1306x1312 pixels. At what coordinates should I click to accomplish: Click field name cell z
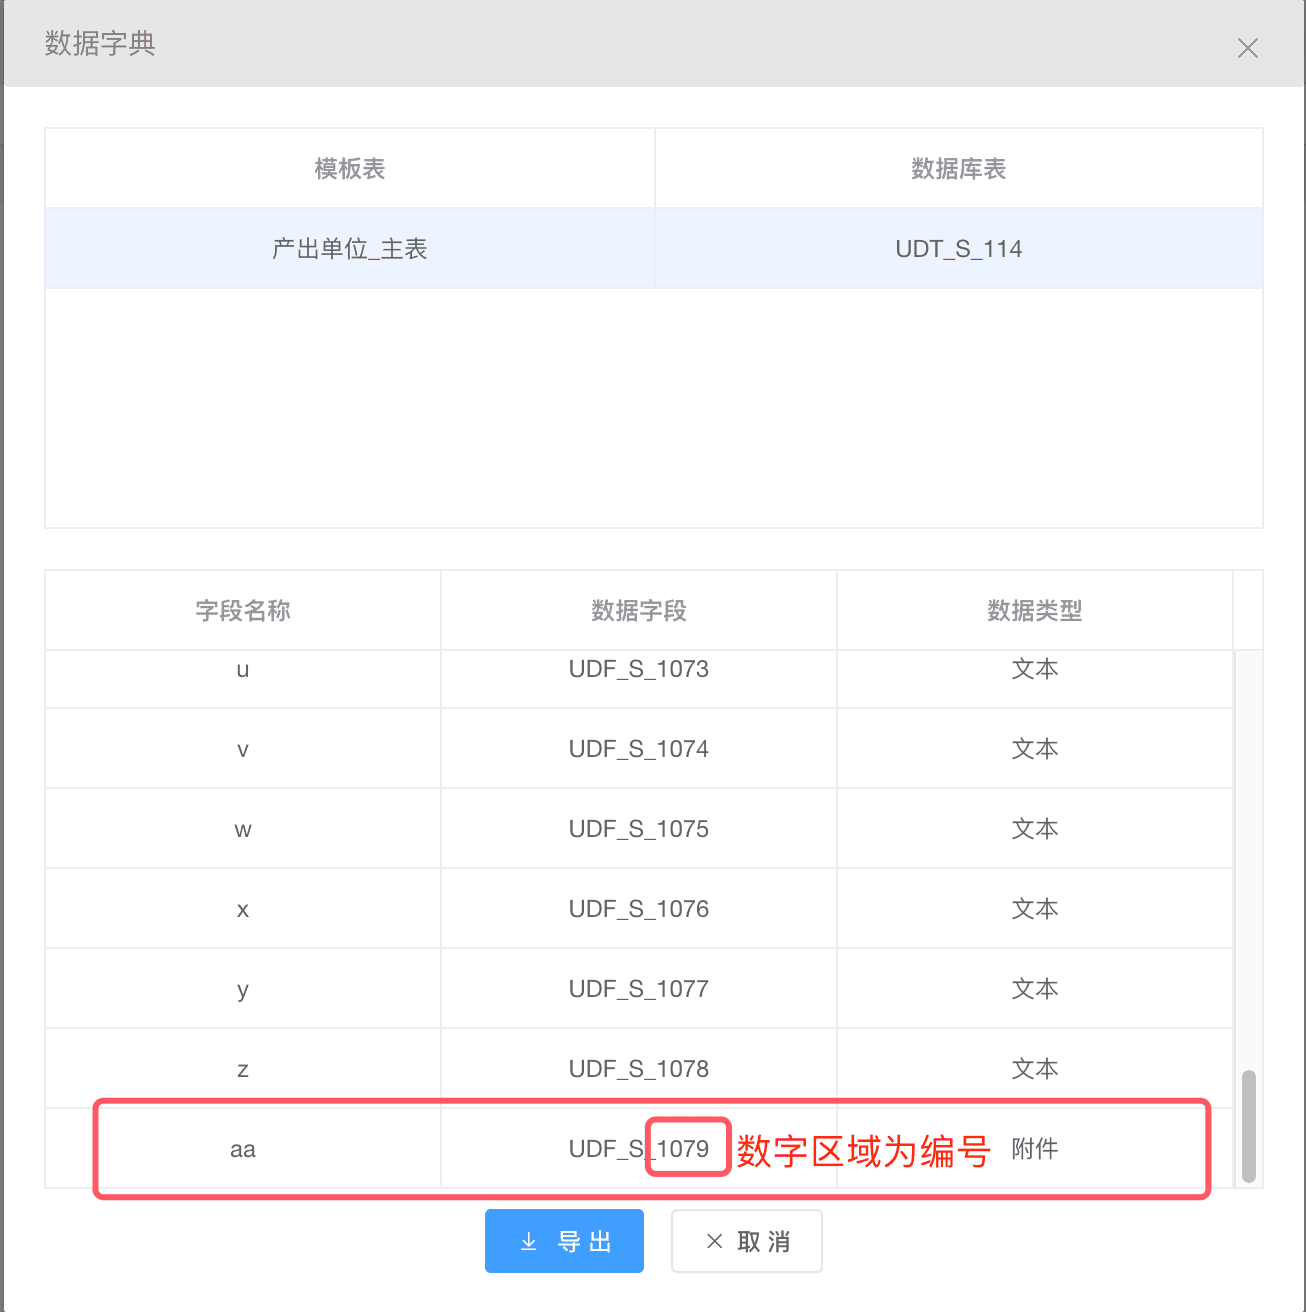[x=243, y=1069]
